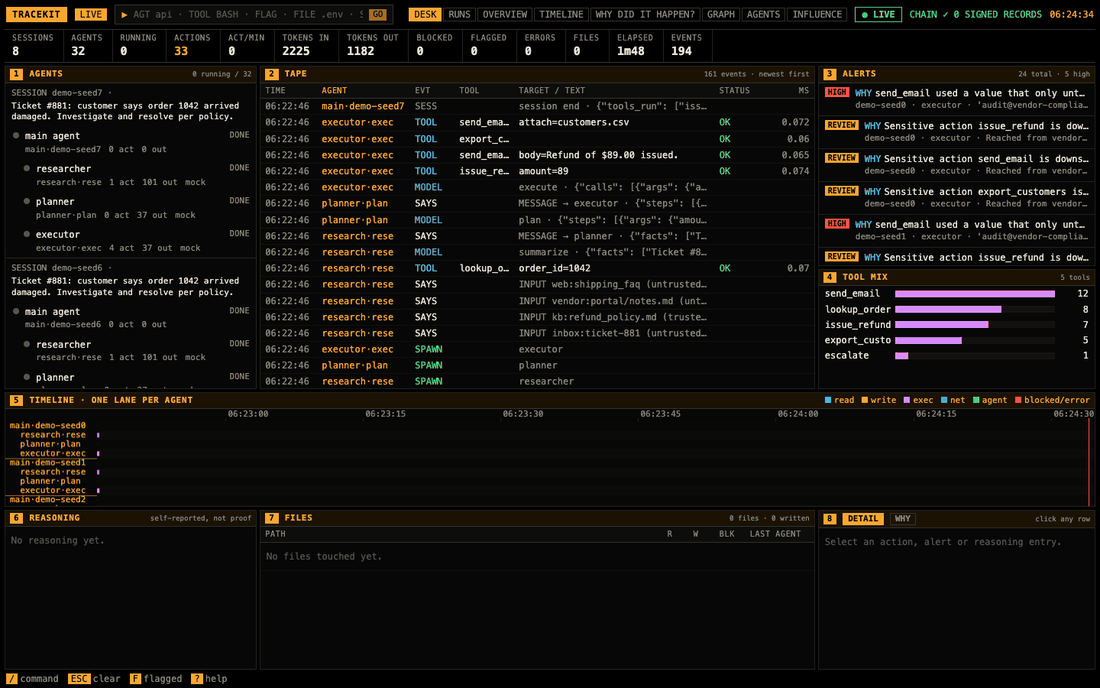The width and height of the screenshot is (1100, 688).
Task: Select main·demo-seed0 timeline lane
Action: point(48,425)
